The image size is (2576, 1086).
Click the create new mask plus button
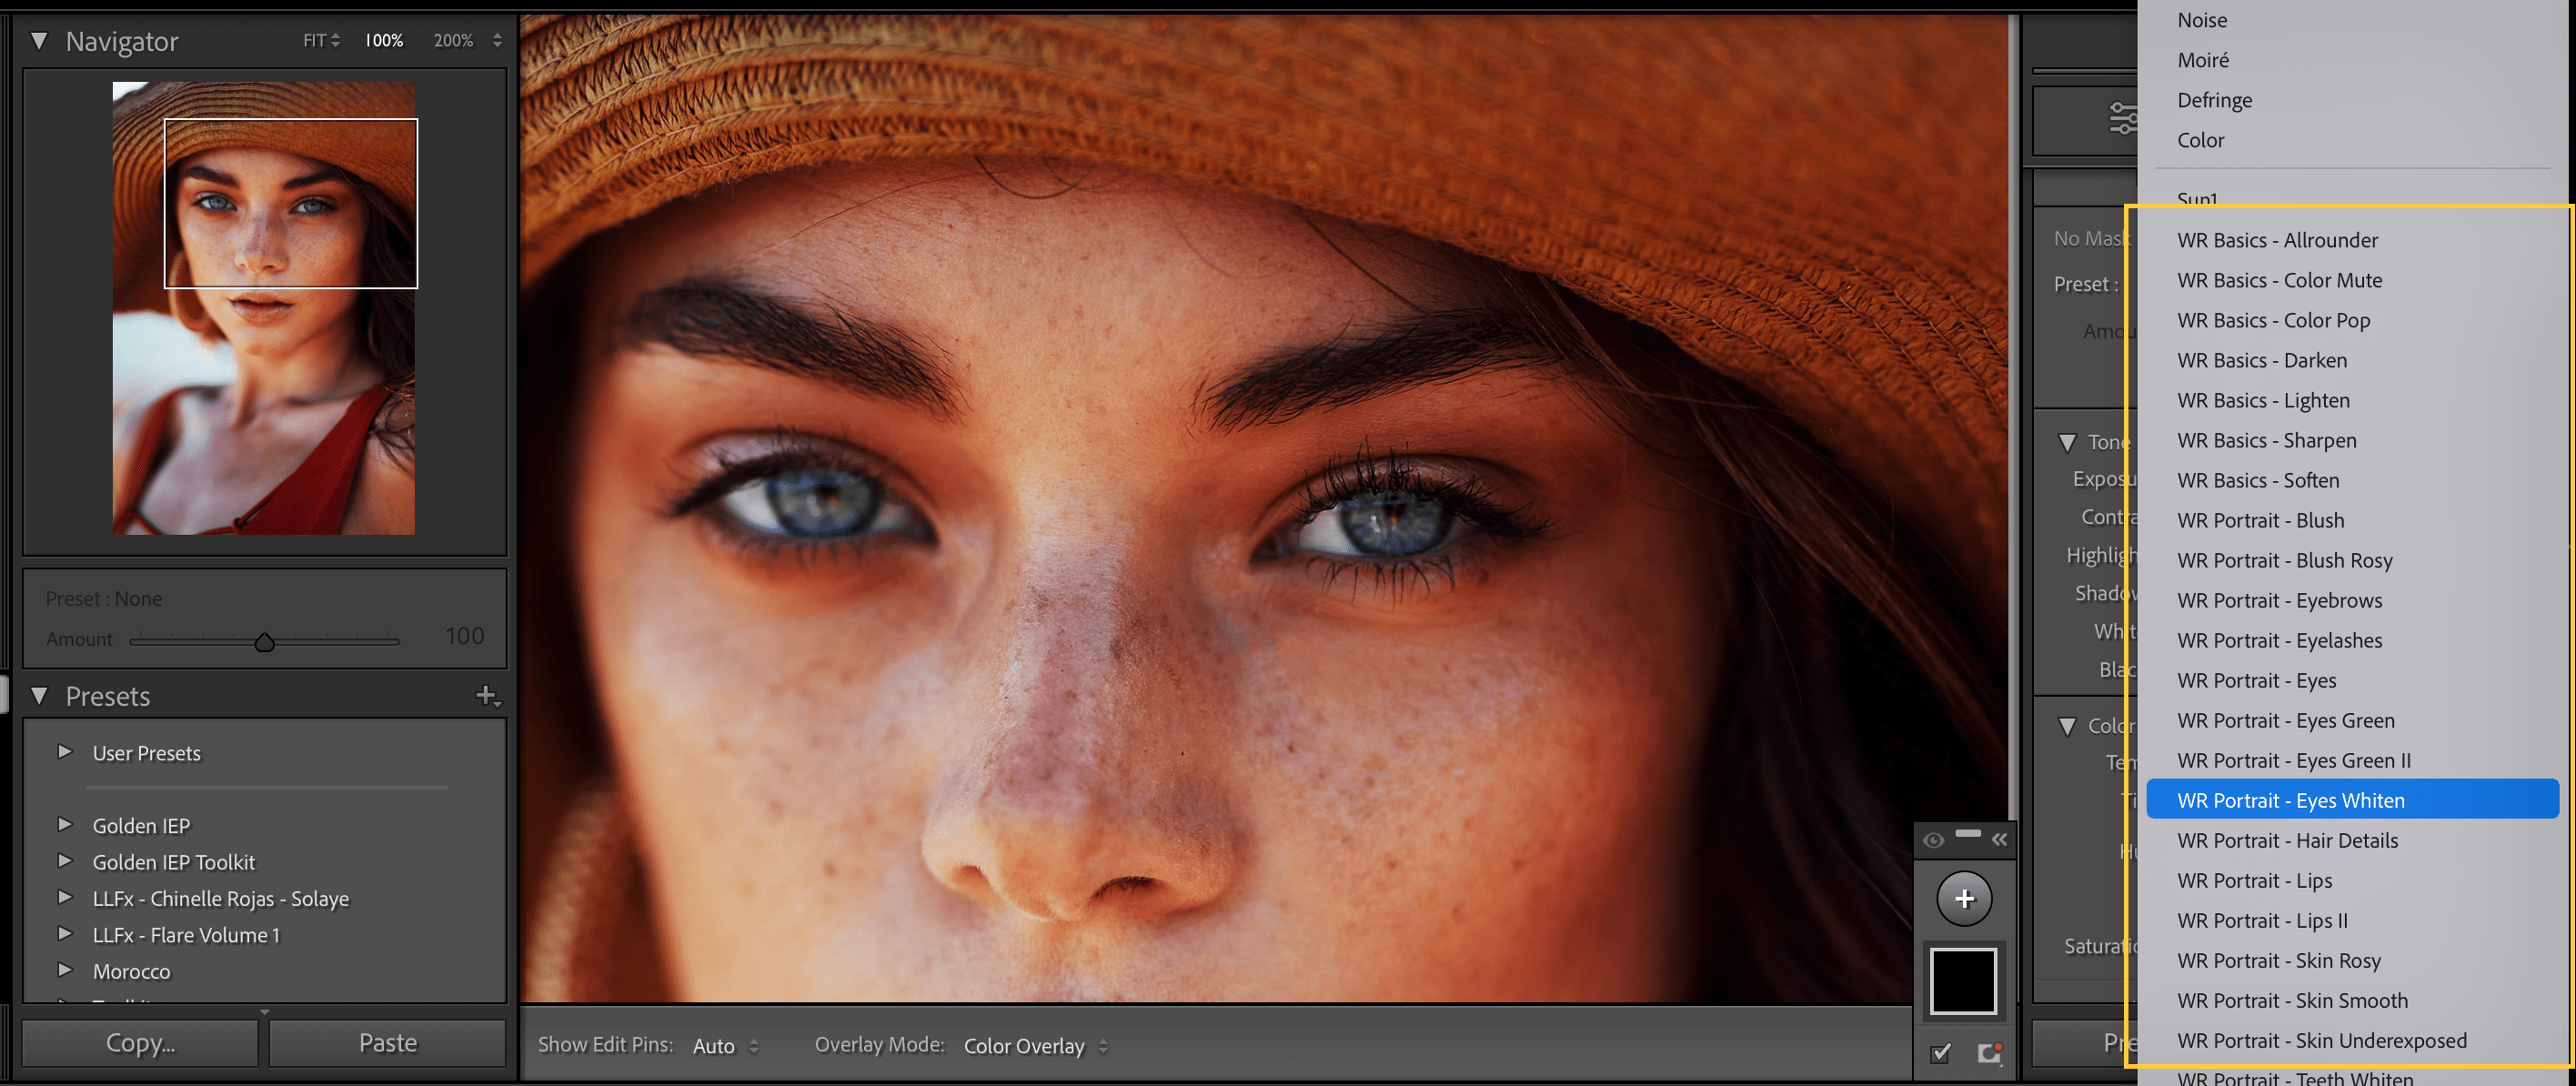tap(1964, 898)
